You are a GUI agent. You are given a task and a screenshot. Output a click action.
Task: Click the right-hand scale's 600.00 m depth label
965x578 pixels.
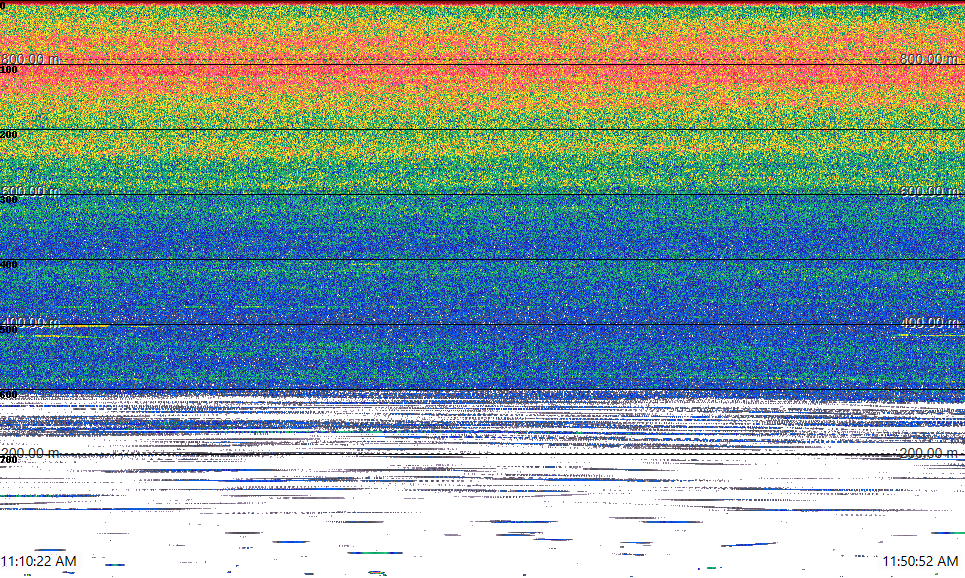pos(929,191)
